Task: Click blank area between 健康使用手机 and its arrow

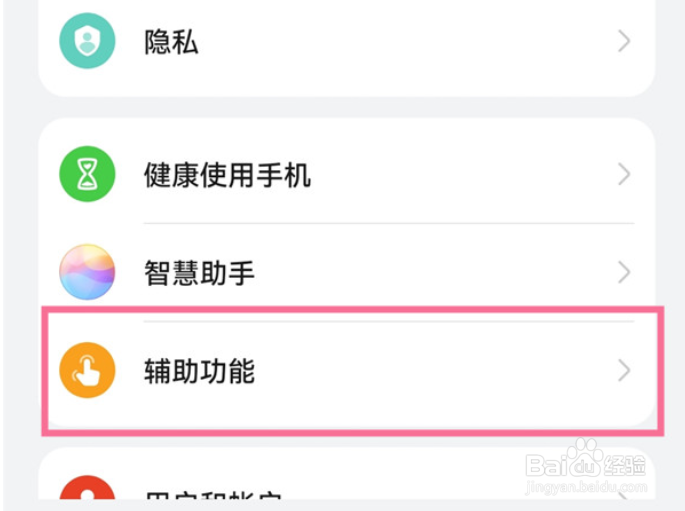Action: tap(463, 175)
